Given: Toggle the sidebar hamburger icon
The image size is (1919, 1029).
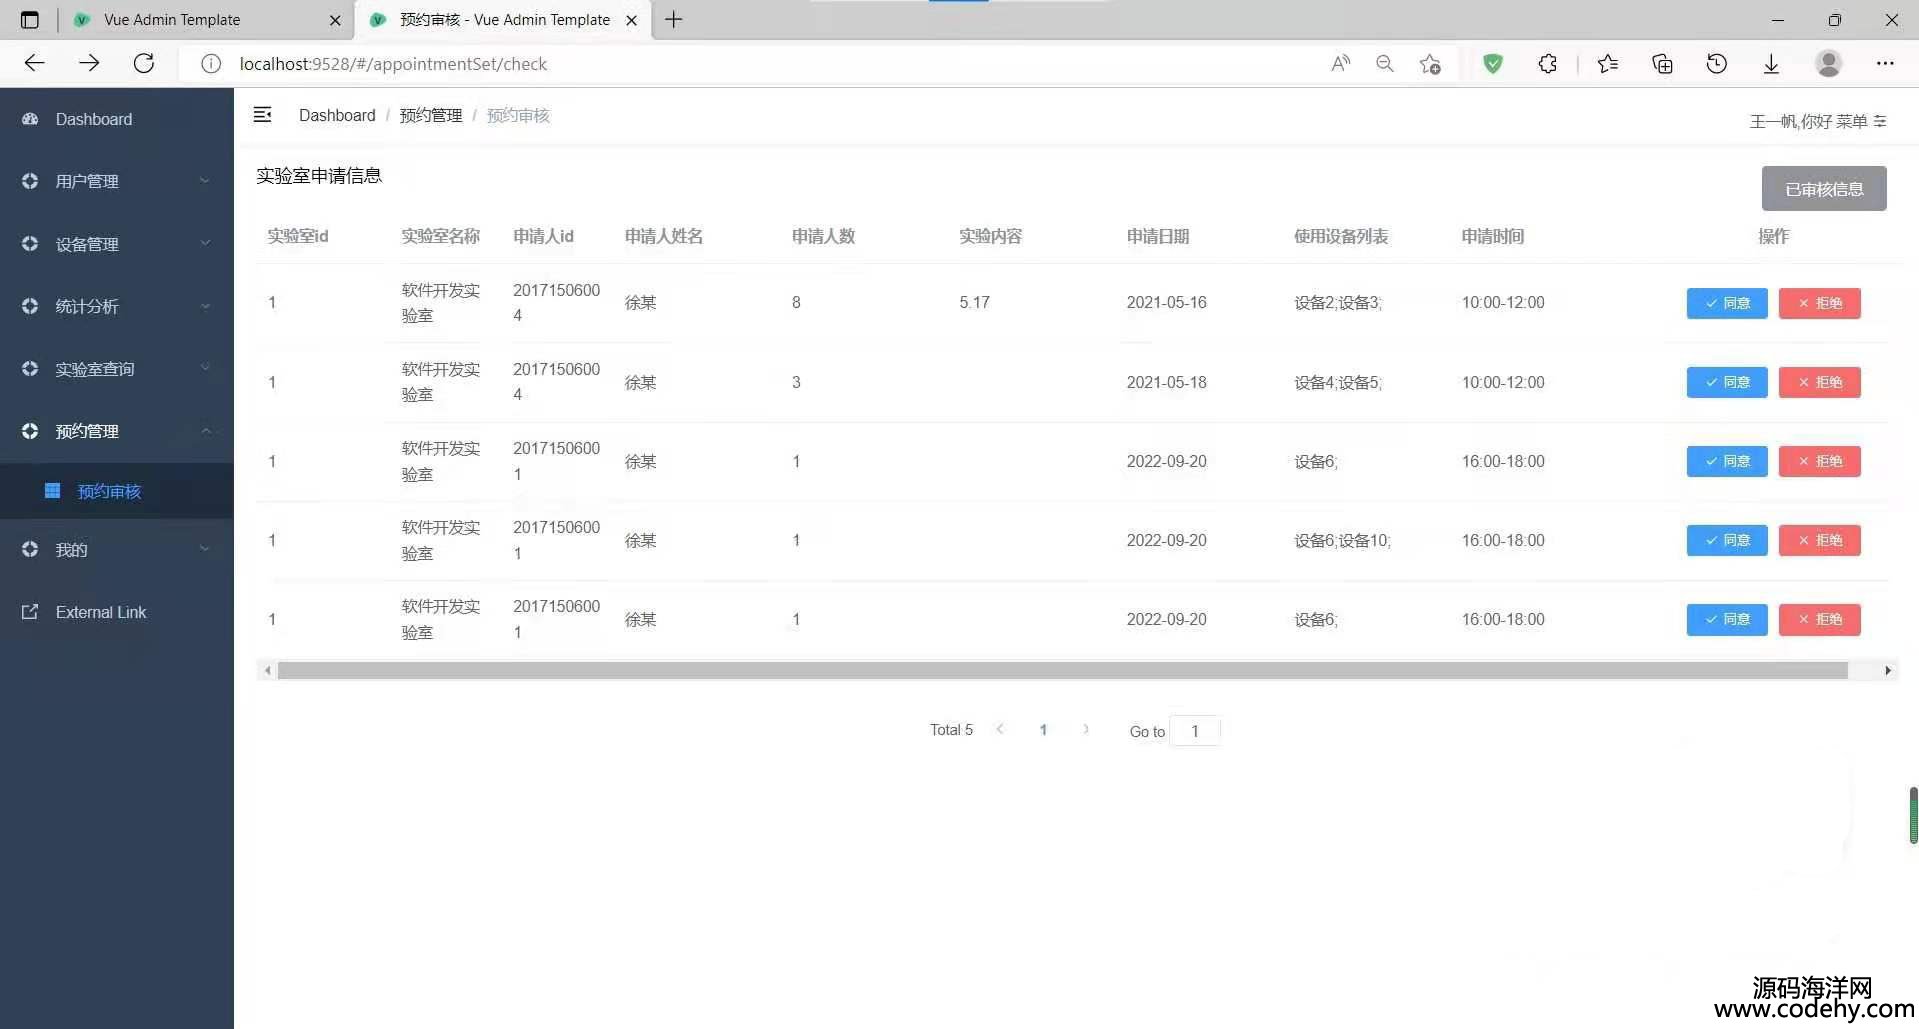Looking at the screenshot, I should [x=263, y=115].
